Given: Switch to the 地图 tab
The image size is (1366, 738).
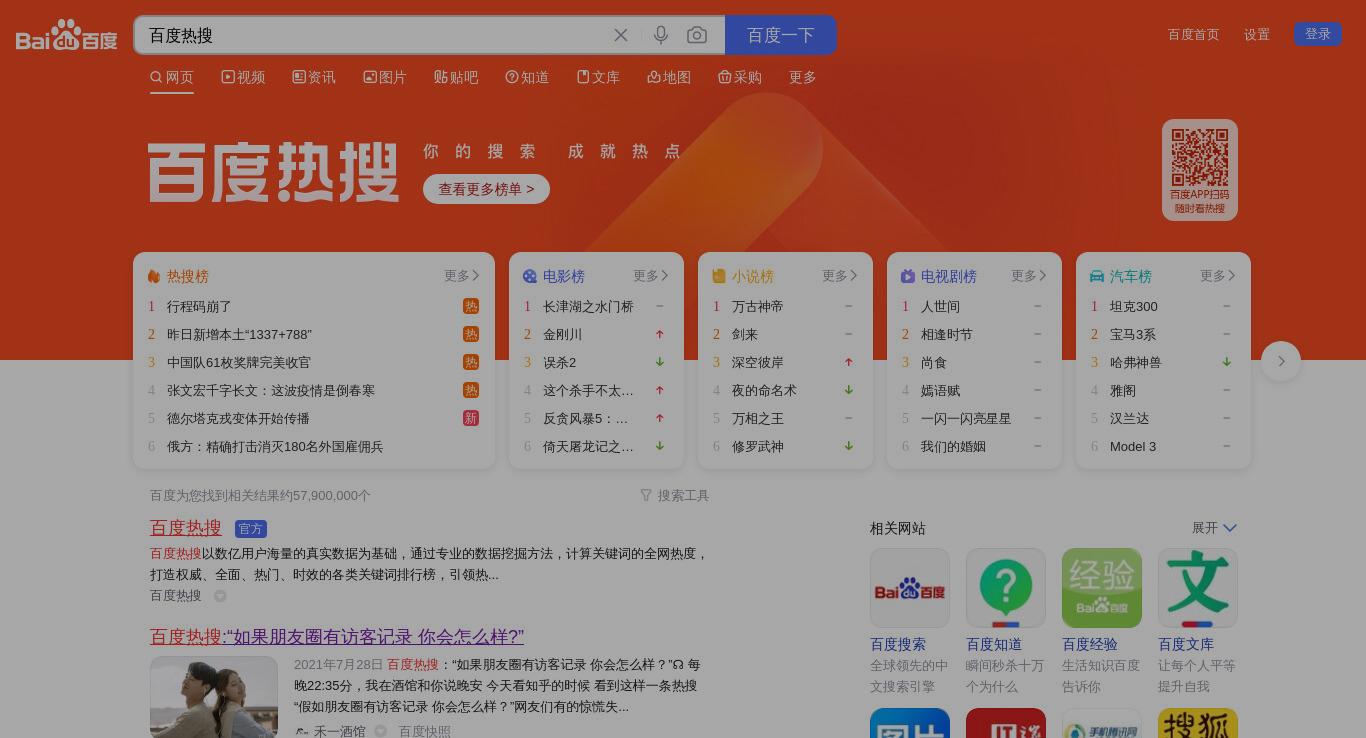Looking at the screenshot, I should pos(669,77).
